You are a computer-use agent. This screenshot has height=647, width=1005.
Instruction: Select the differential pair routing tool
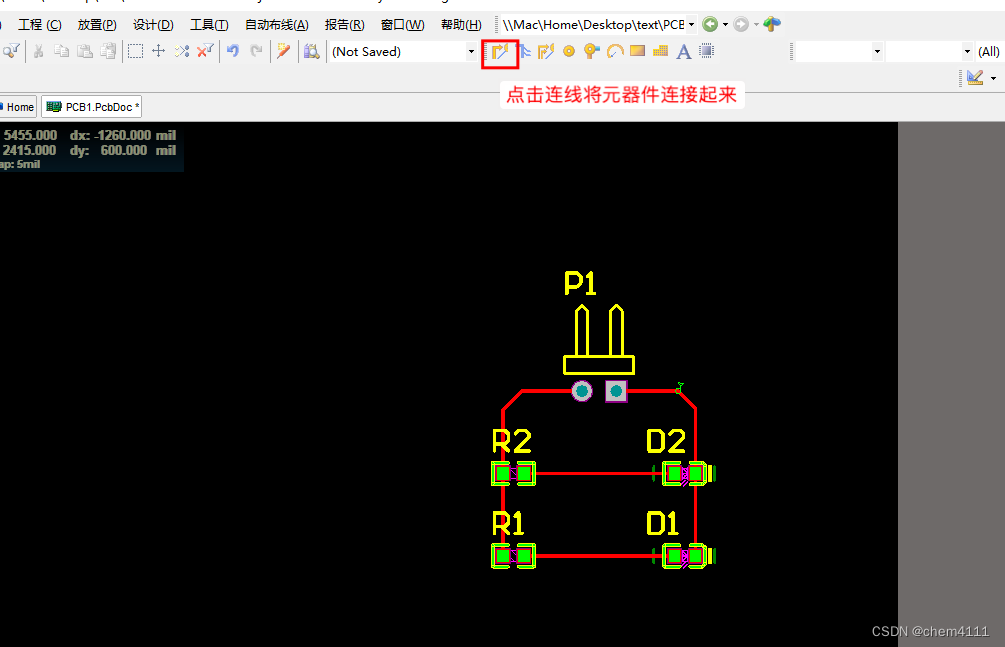(x=546, y=51)
